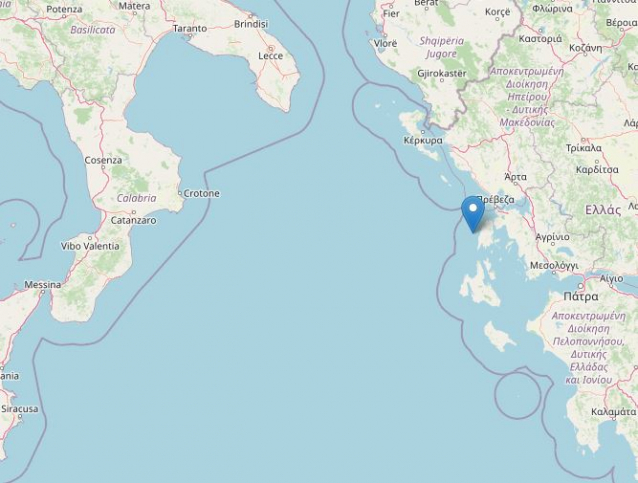Image resolution: width=638 pixels, height=483 pixels.
Task: Click the blue location pin marker
Action: point(473,214)
